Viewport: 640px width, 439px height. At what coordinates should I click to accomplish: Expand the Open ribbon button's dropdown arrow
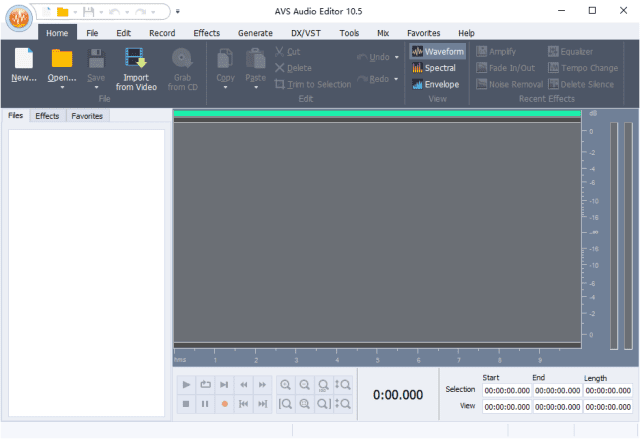pyautogui.click(x=62, y=87)
